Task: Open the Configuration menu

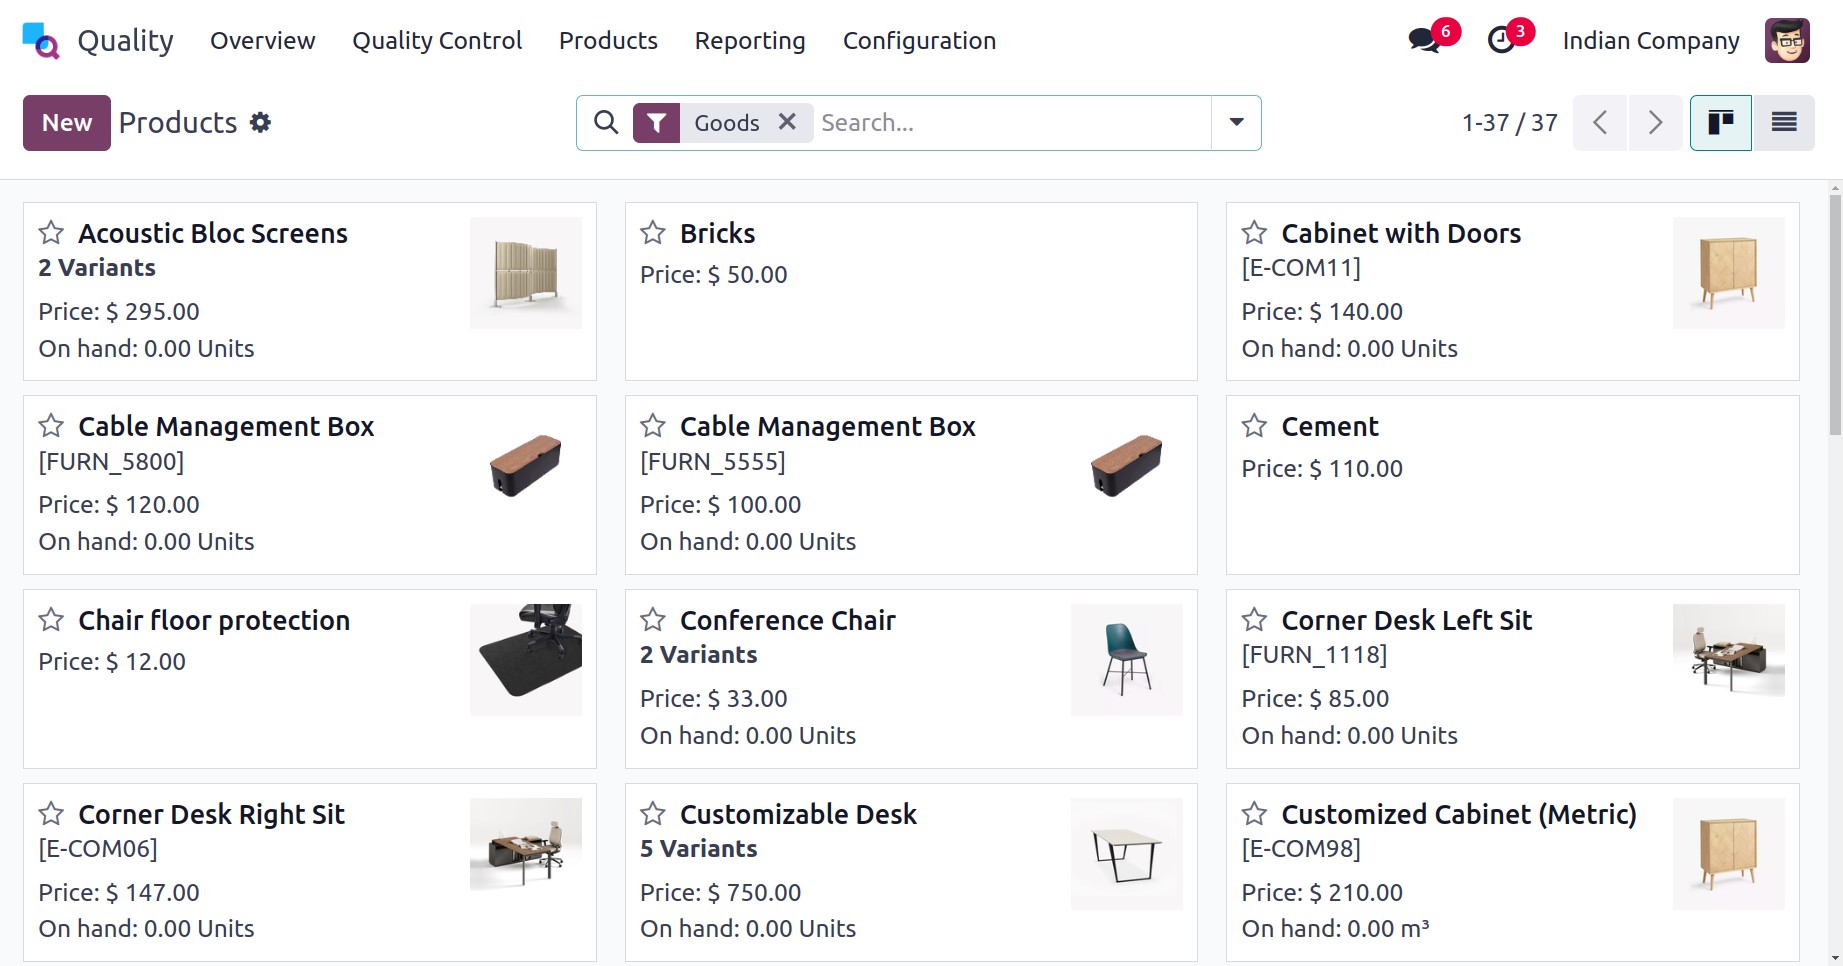Action: tap(919, 41)
